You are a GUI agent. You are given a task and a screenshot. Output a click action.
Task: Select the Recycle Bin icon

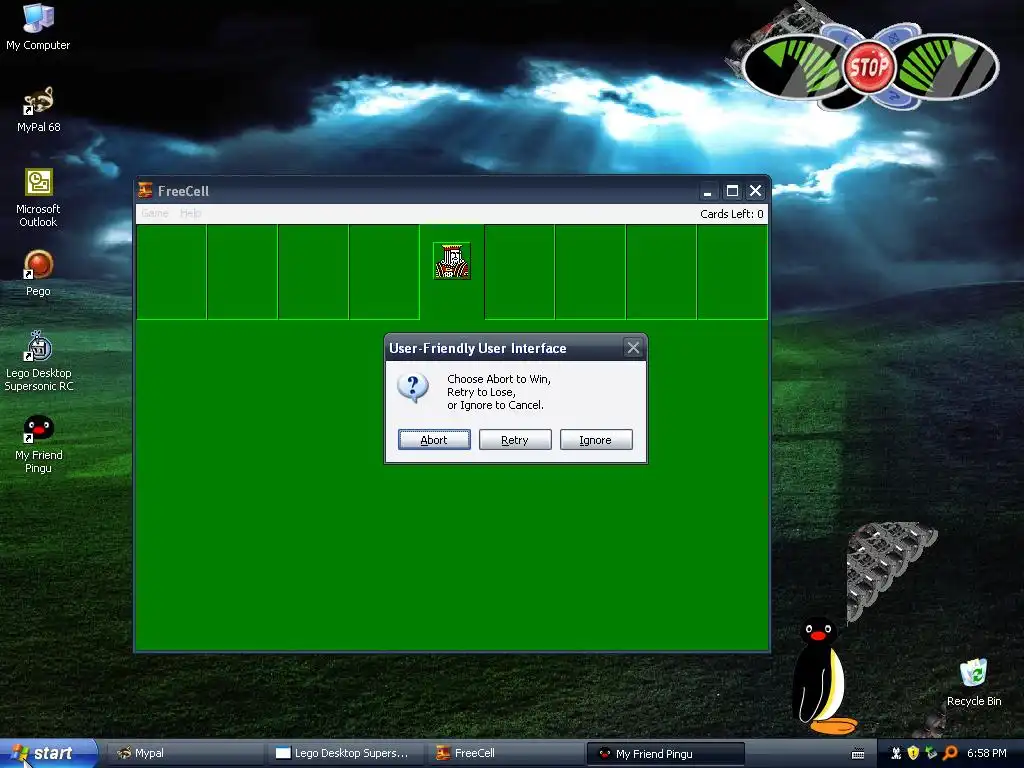pos(974,682)
